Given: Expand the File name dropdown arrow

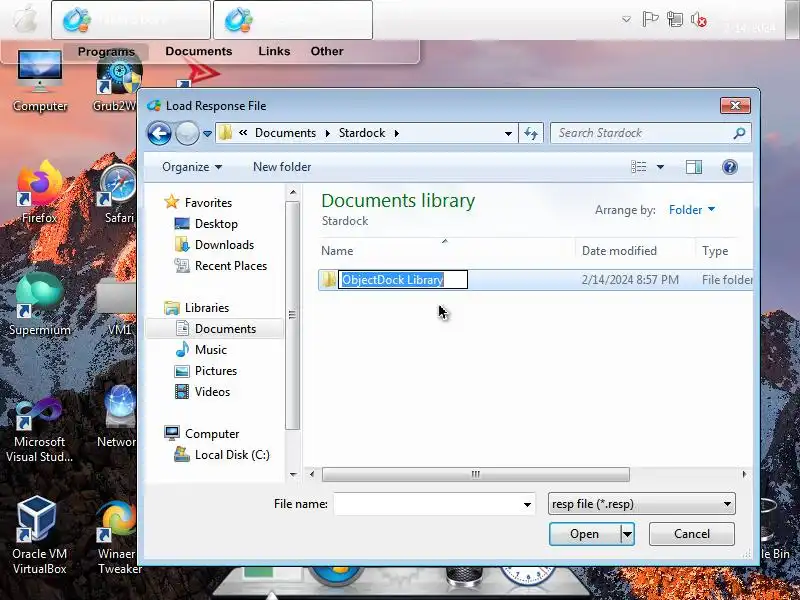Looking at the screenshot, I should (x=527, y=505).
